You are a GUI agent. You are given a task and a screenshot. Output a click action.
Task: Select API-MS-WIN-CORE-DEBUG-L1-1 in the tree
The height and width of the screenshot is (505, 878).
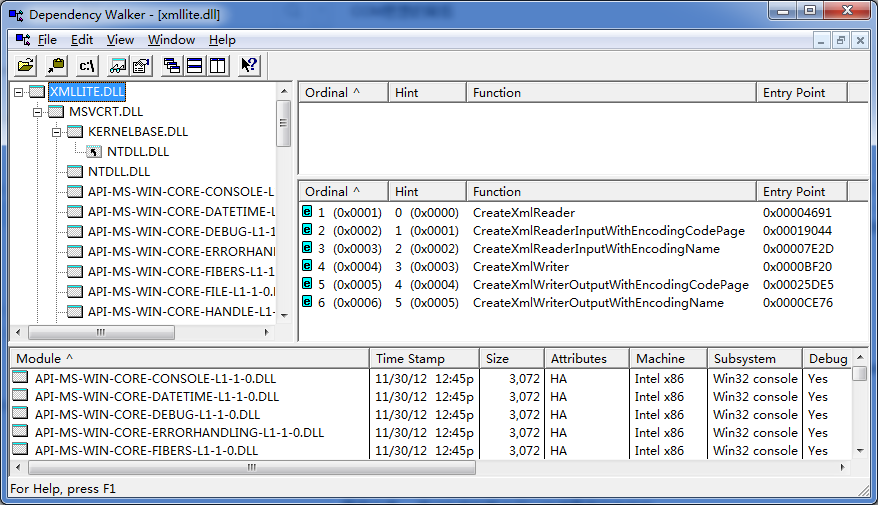[x=181, y=232]
